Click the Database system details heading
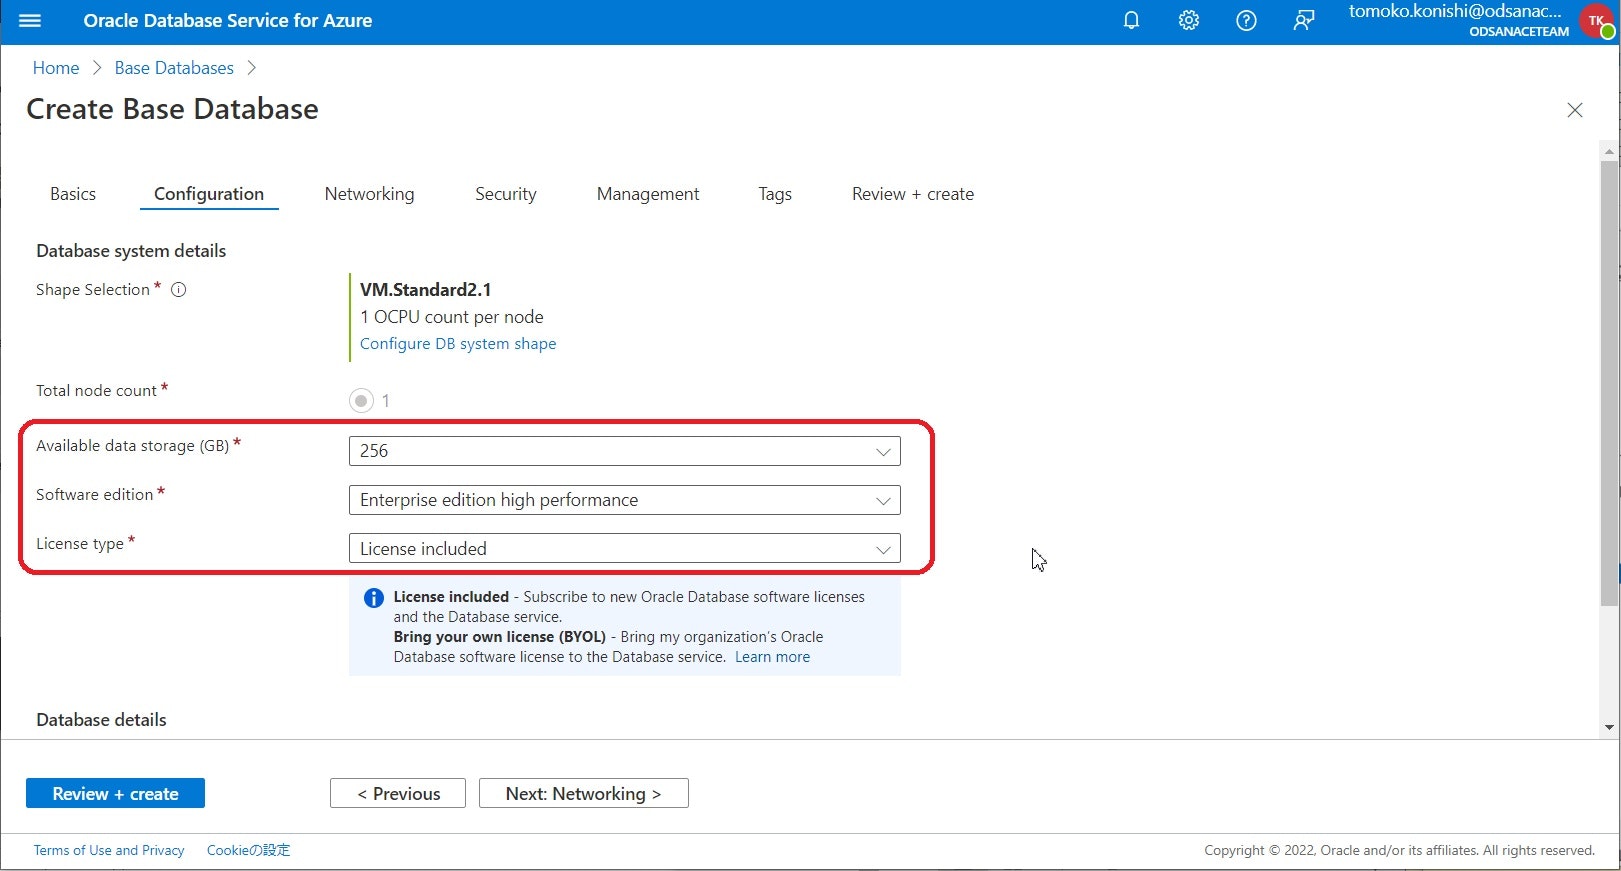This screenshot has width=1621, height=871. [x=131, y=251]
